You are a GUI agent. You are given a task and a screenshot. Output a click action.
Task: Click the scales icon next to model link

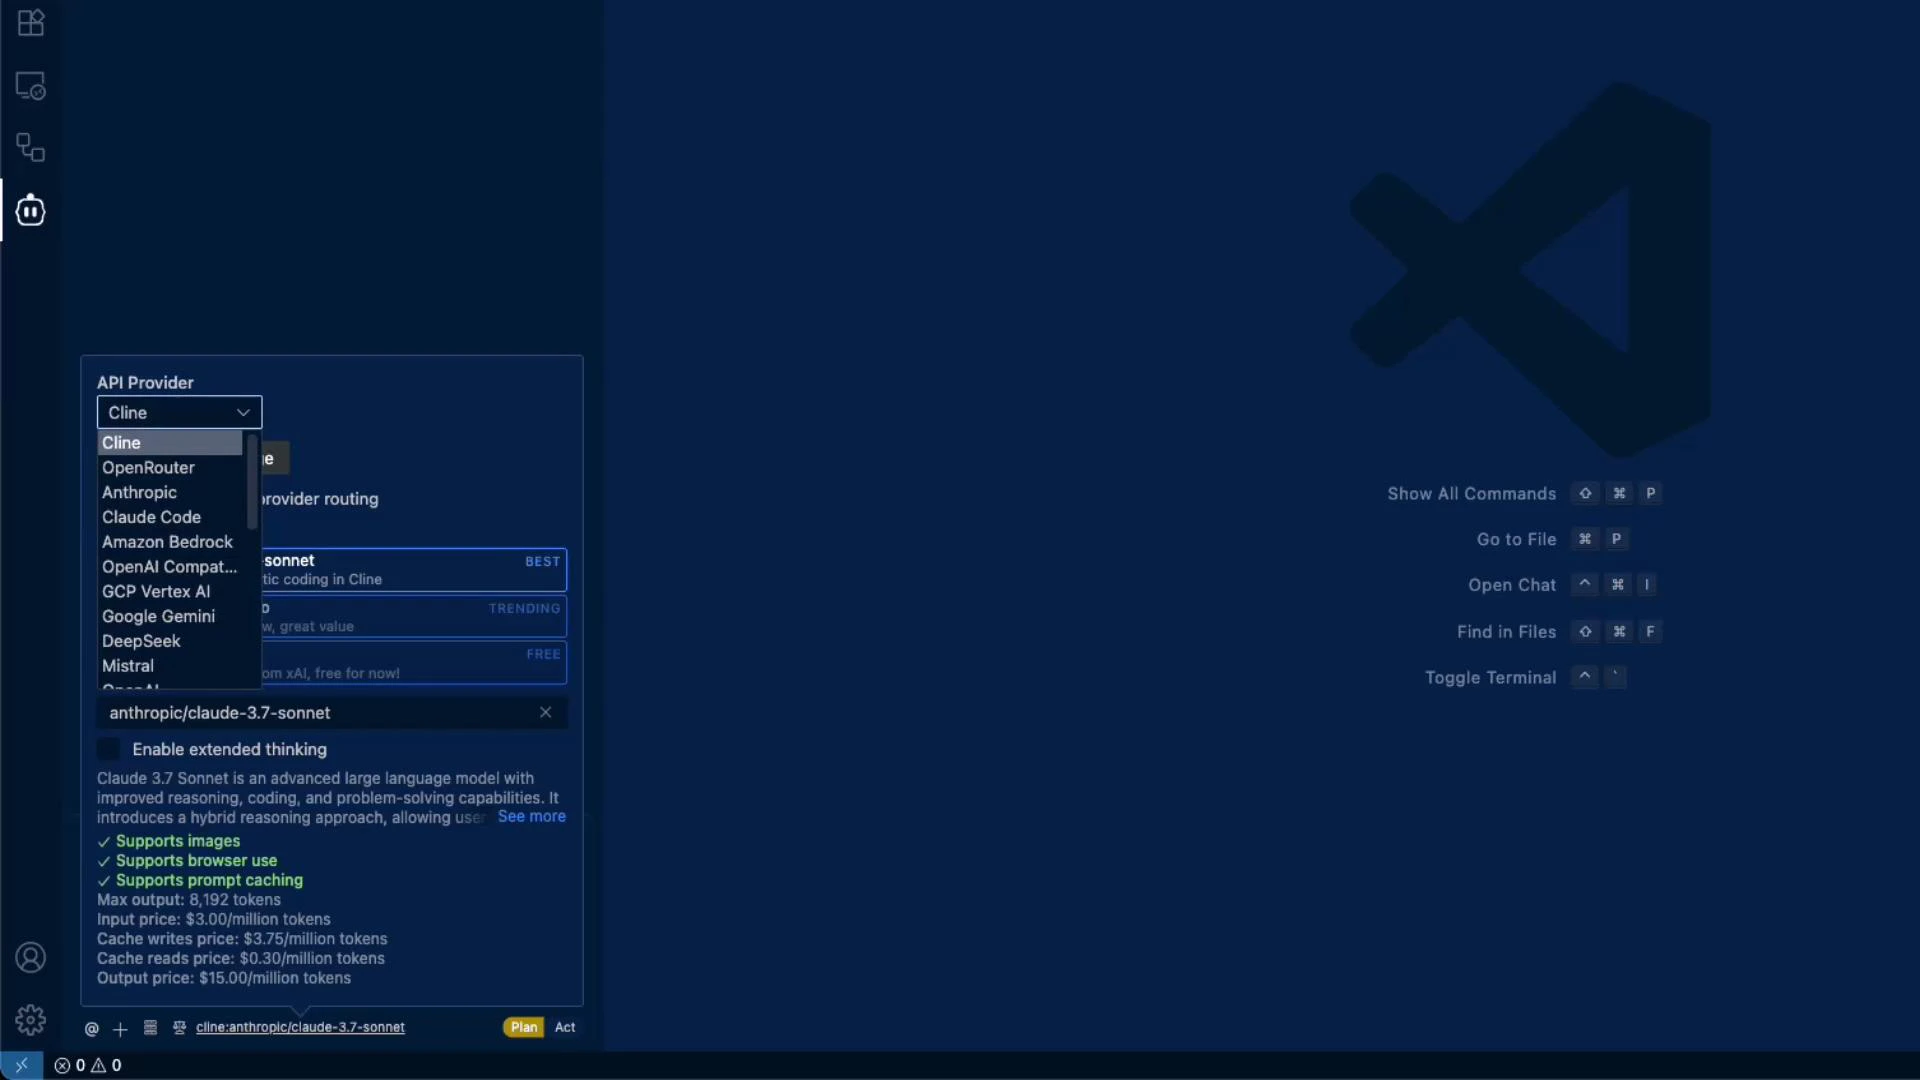tap(178, 1027)
